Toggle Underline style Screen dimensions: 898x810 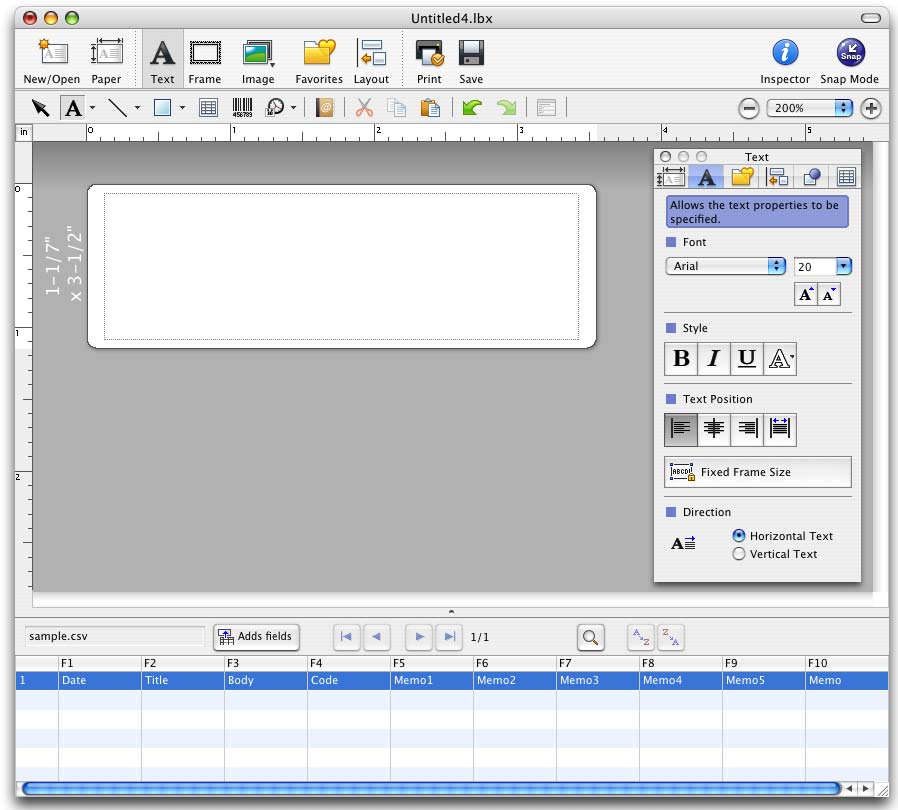(747, 359)
